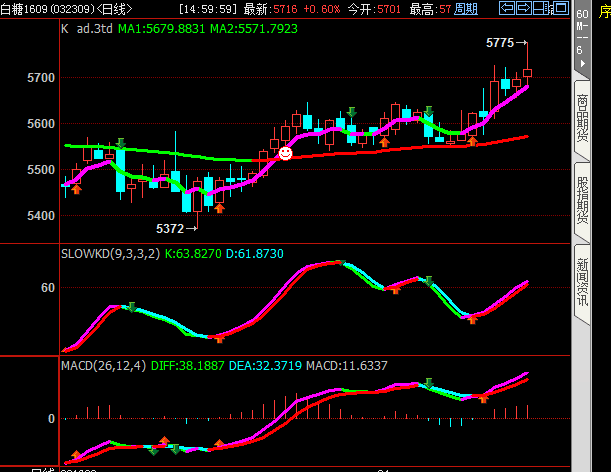Click the 5372 low price annotation
611x472 pixels.
[x=170, y=228]
